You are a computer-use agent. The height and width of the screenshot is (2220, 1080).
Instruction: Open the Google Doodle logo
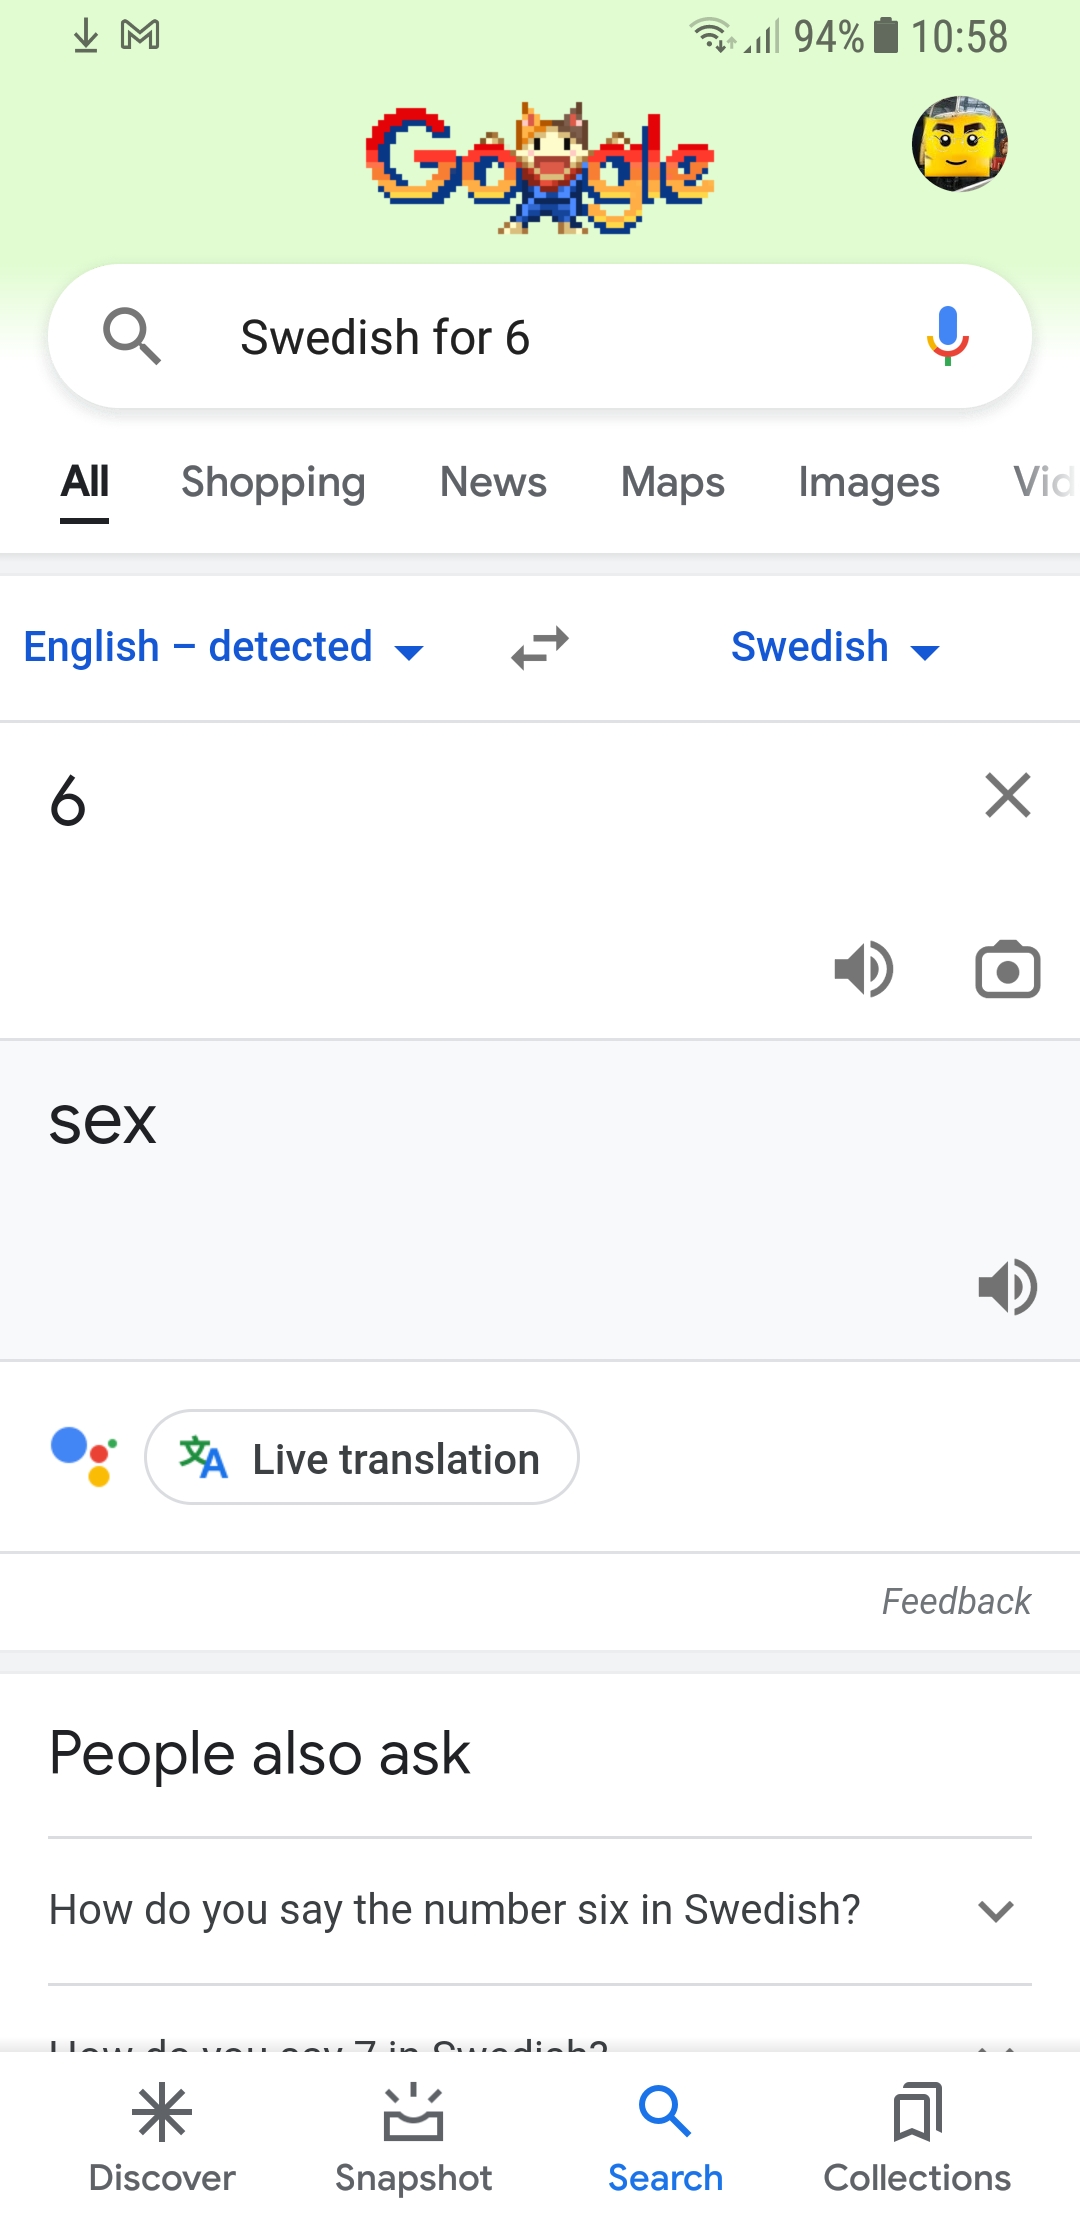540,168
